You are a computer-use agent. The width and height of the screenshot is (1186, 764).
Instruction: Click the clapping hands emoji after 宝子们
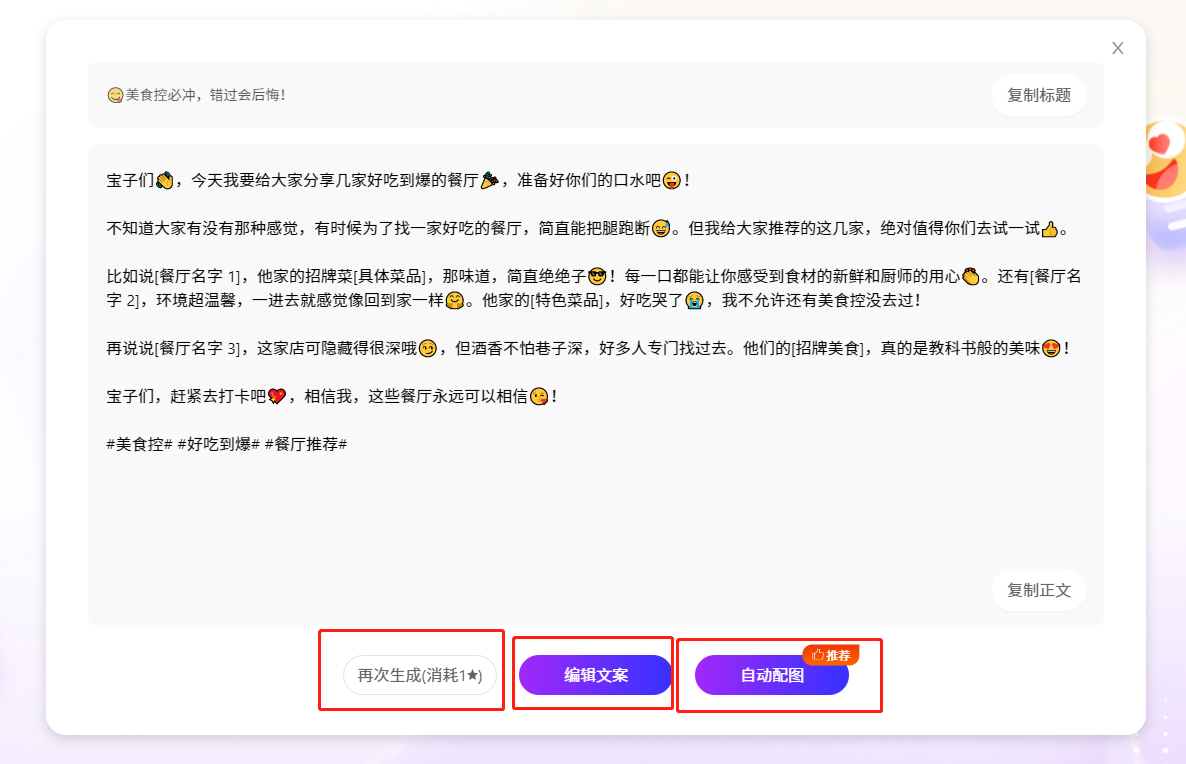[x=164, y=180]
